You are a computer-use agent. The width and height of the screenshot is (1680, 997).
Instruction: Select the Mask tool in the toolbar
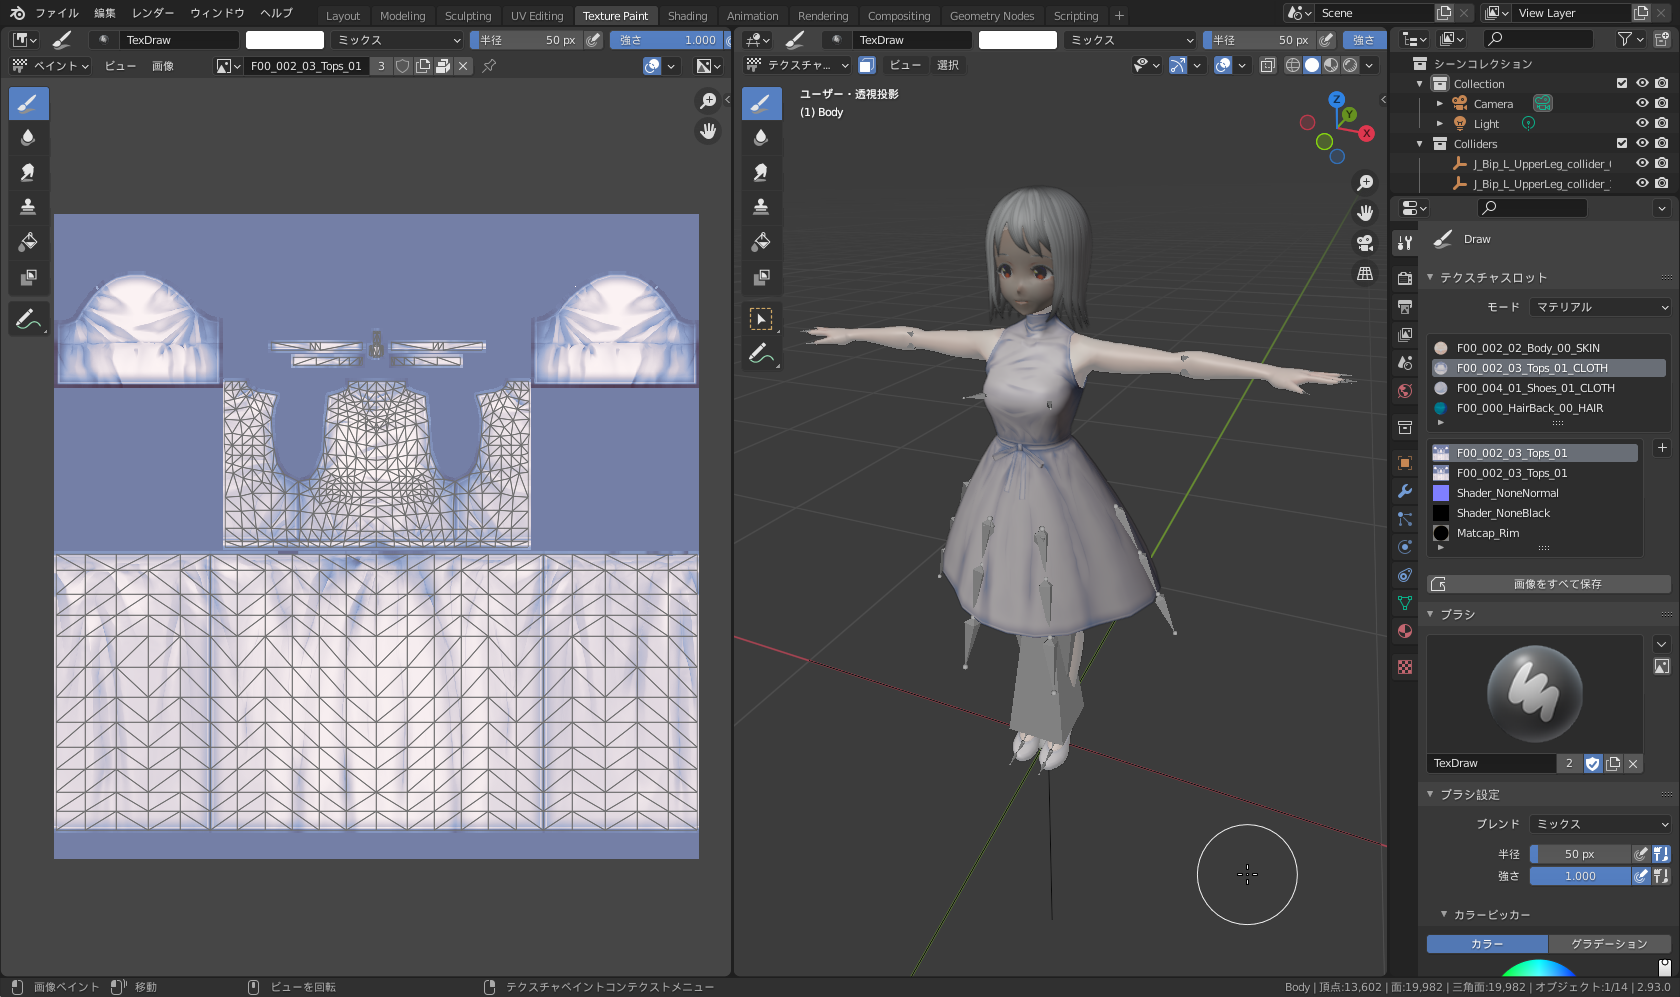pos(28,278)
